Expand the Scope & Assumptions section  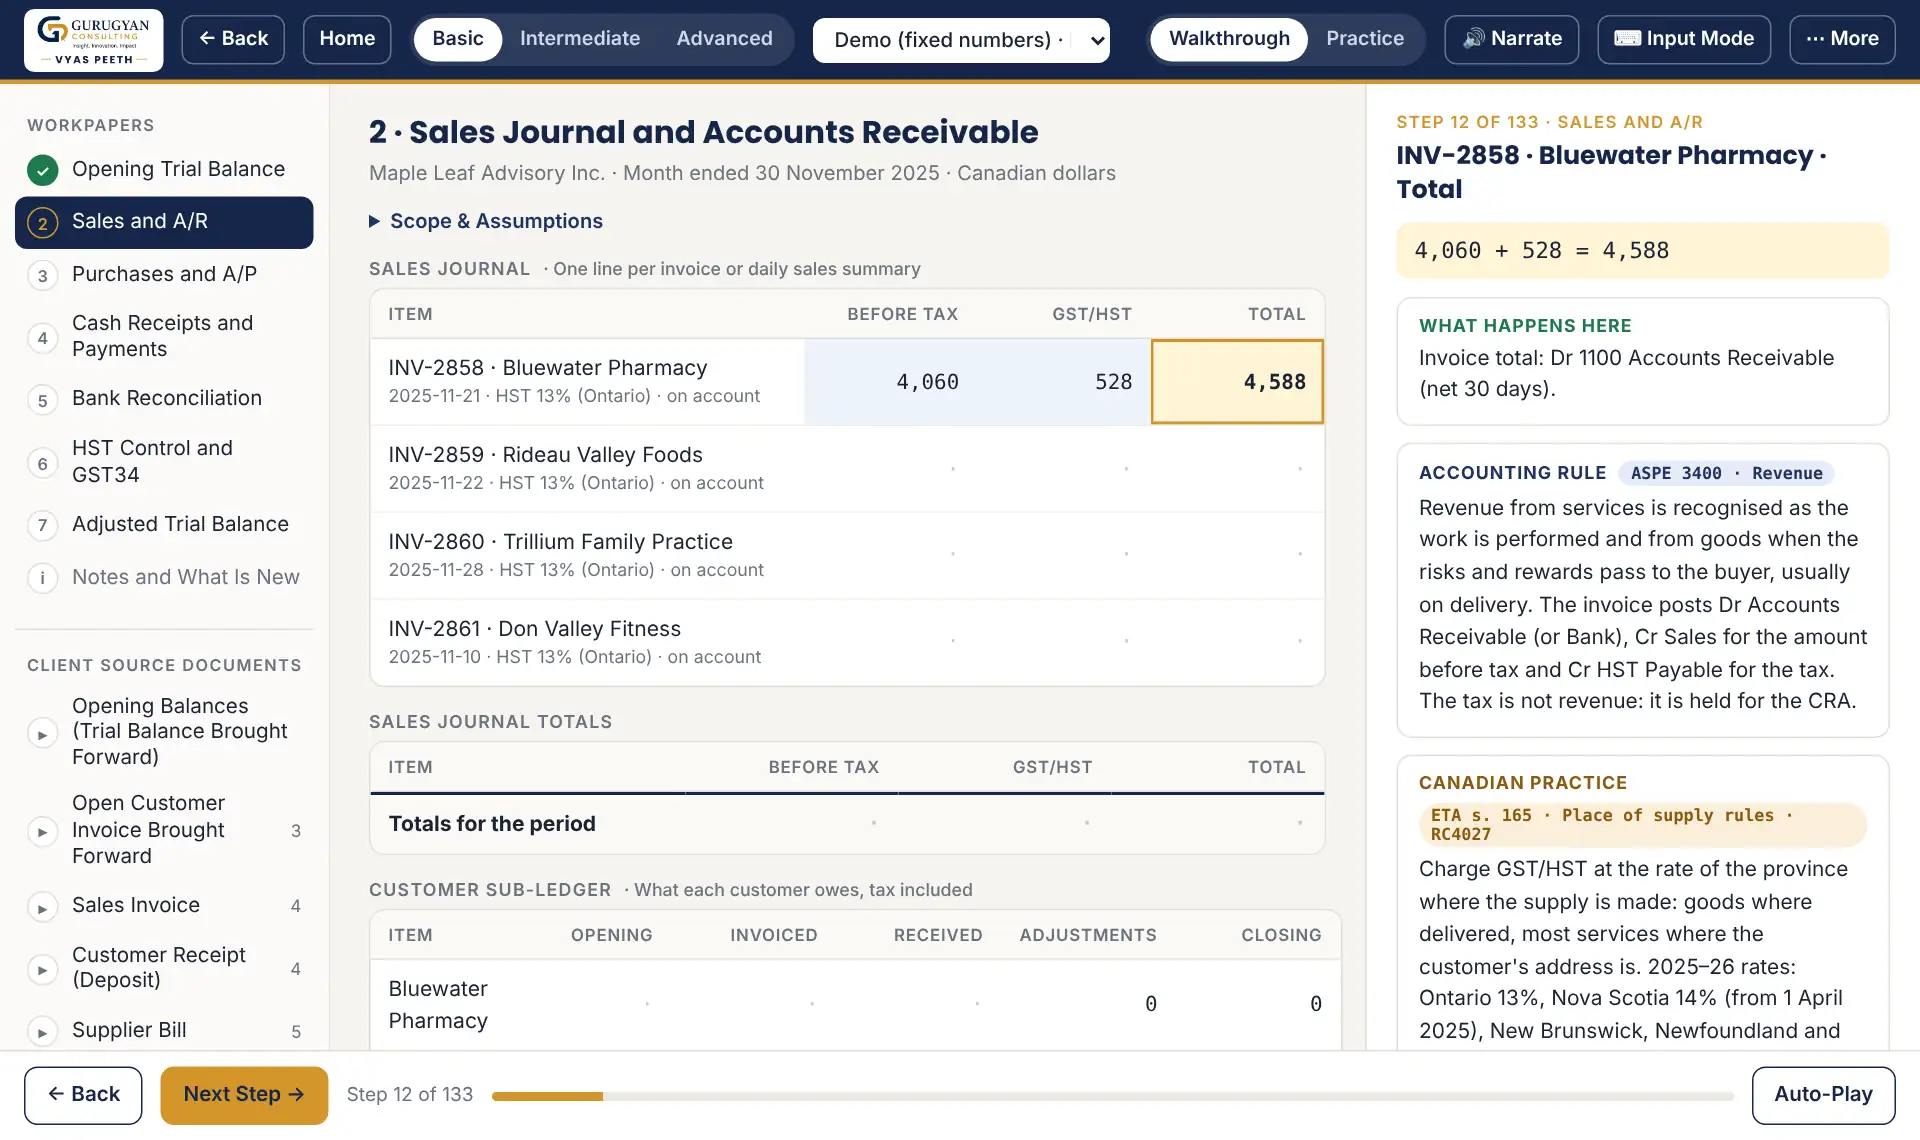tap(486, 221)
